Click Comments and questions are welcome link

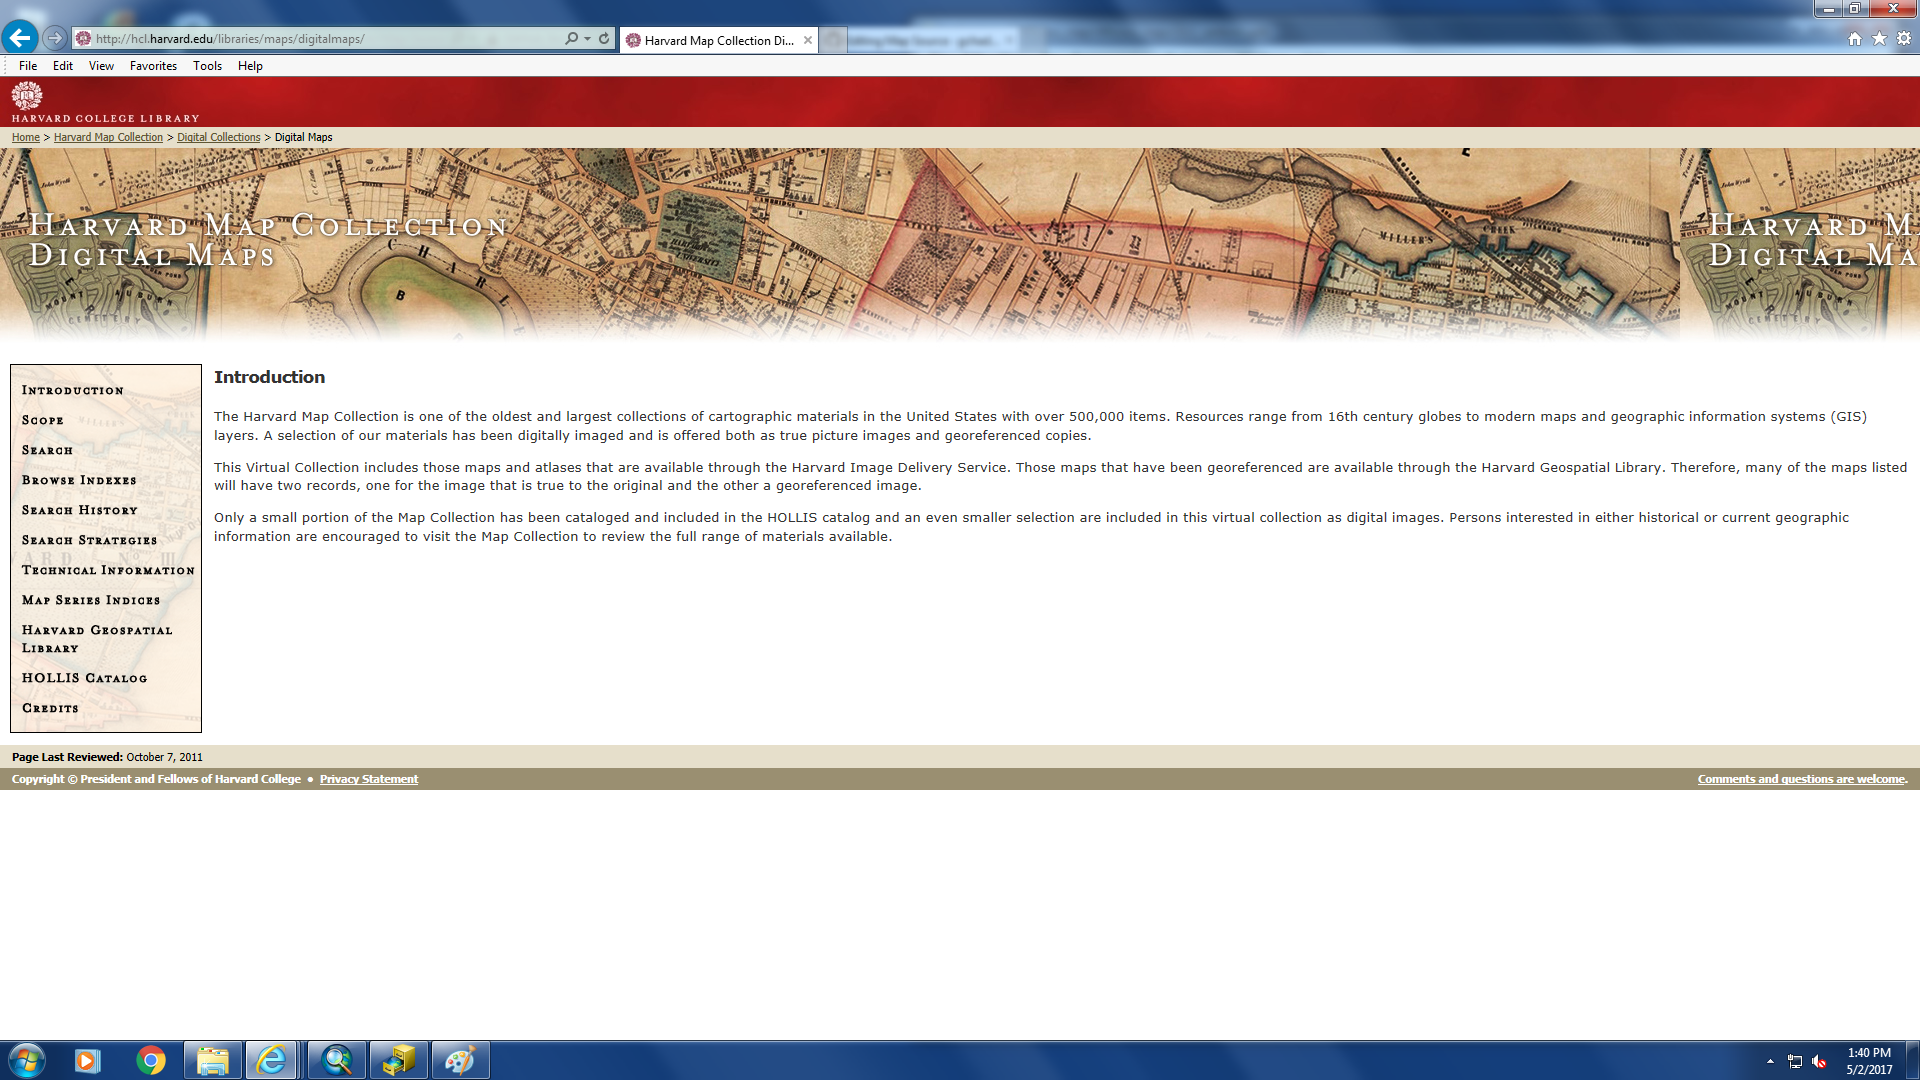1802,780
